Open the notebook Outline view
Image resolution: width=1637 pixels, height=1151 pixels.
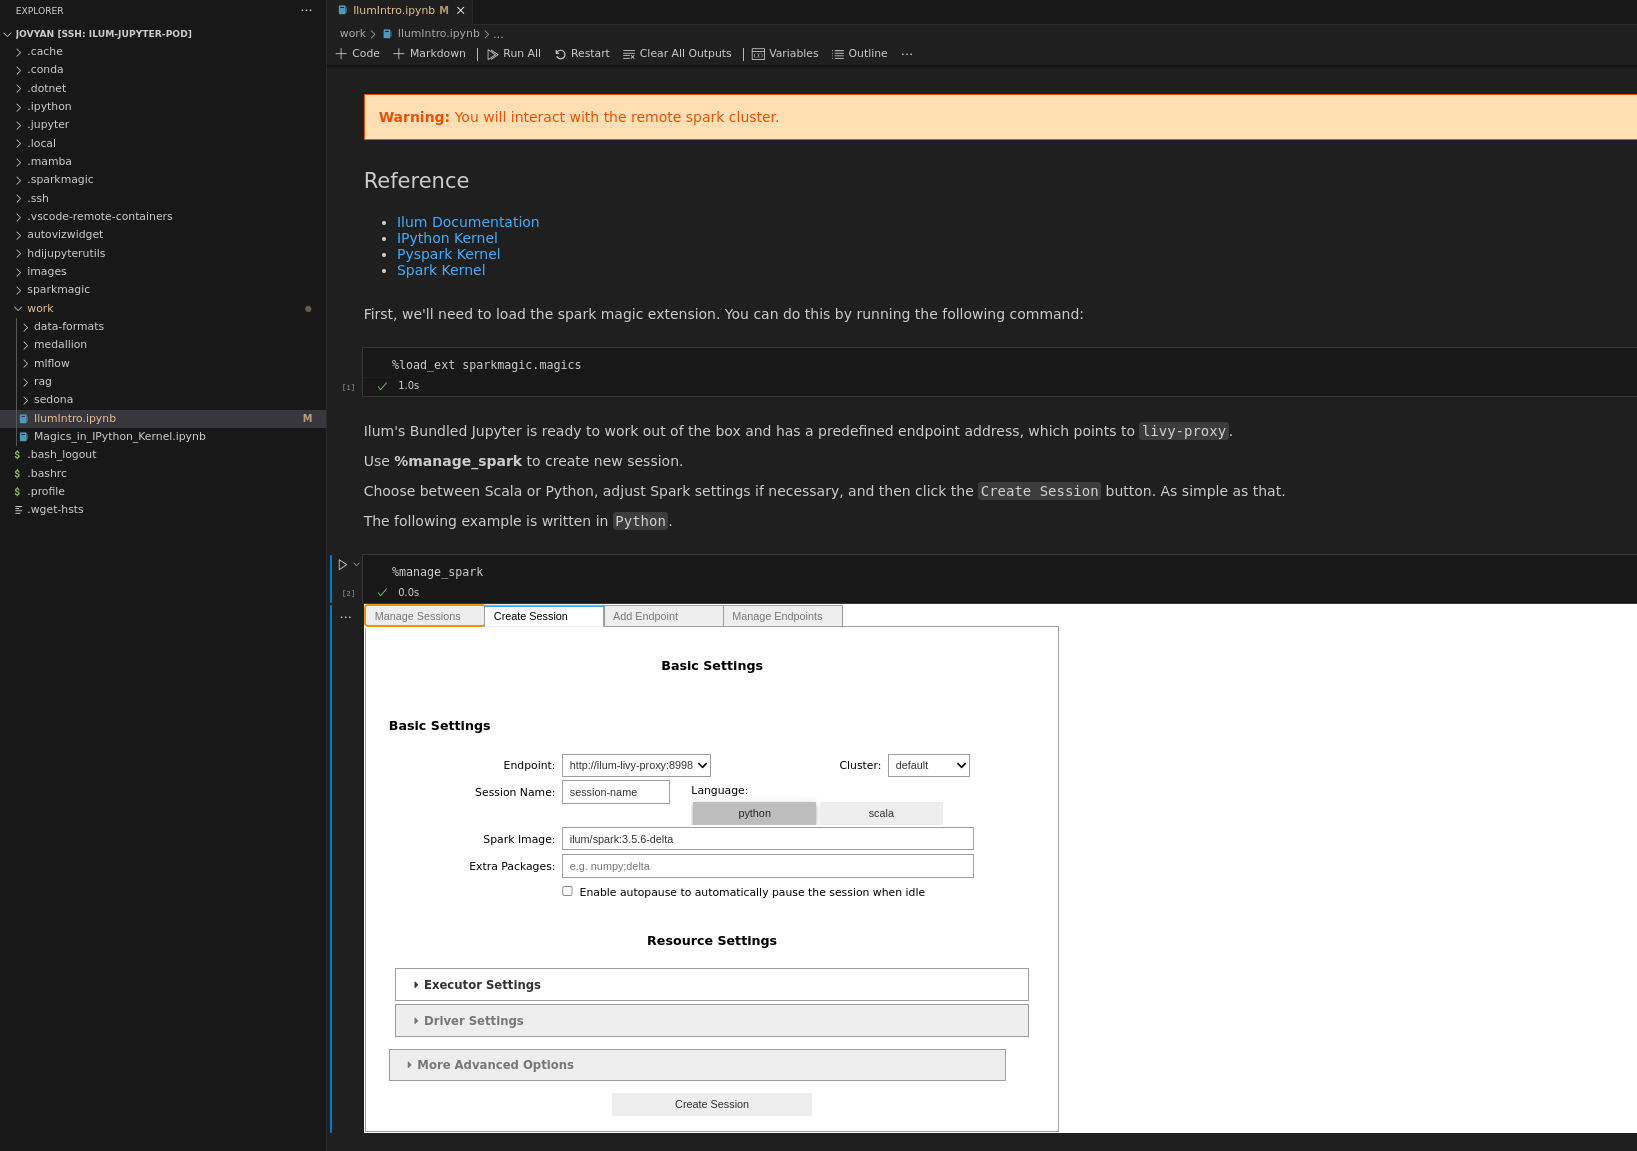(859, 53)
